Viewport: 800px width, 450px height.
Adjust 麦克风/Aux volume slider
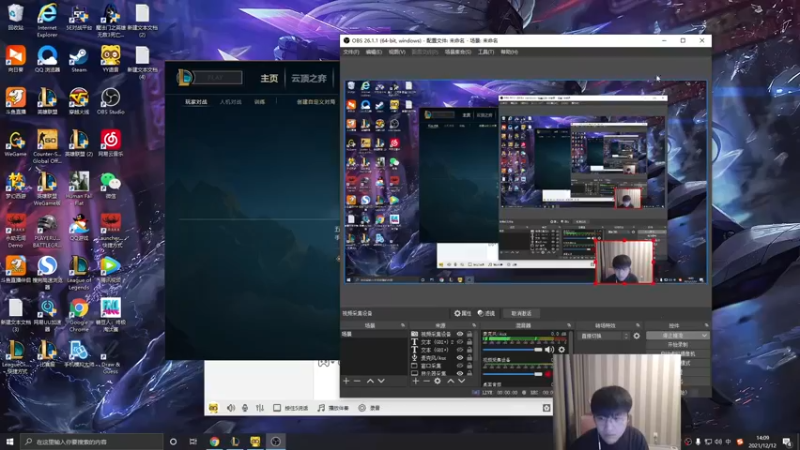point(512,349)
